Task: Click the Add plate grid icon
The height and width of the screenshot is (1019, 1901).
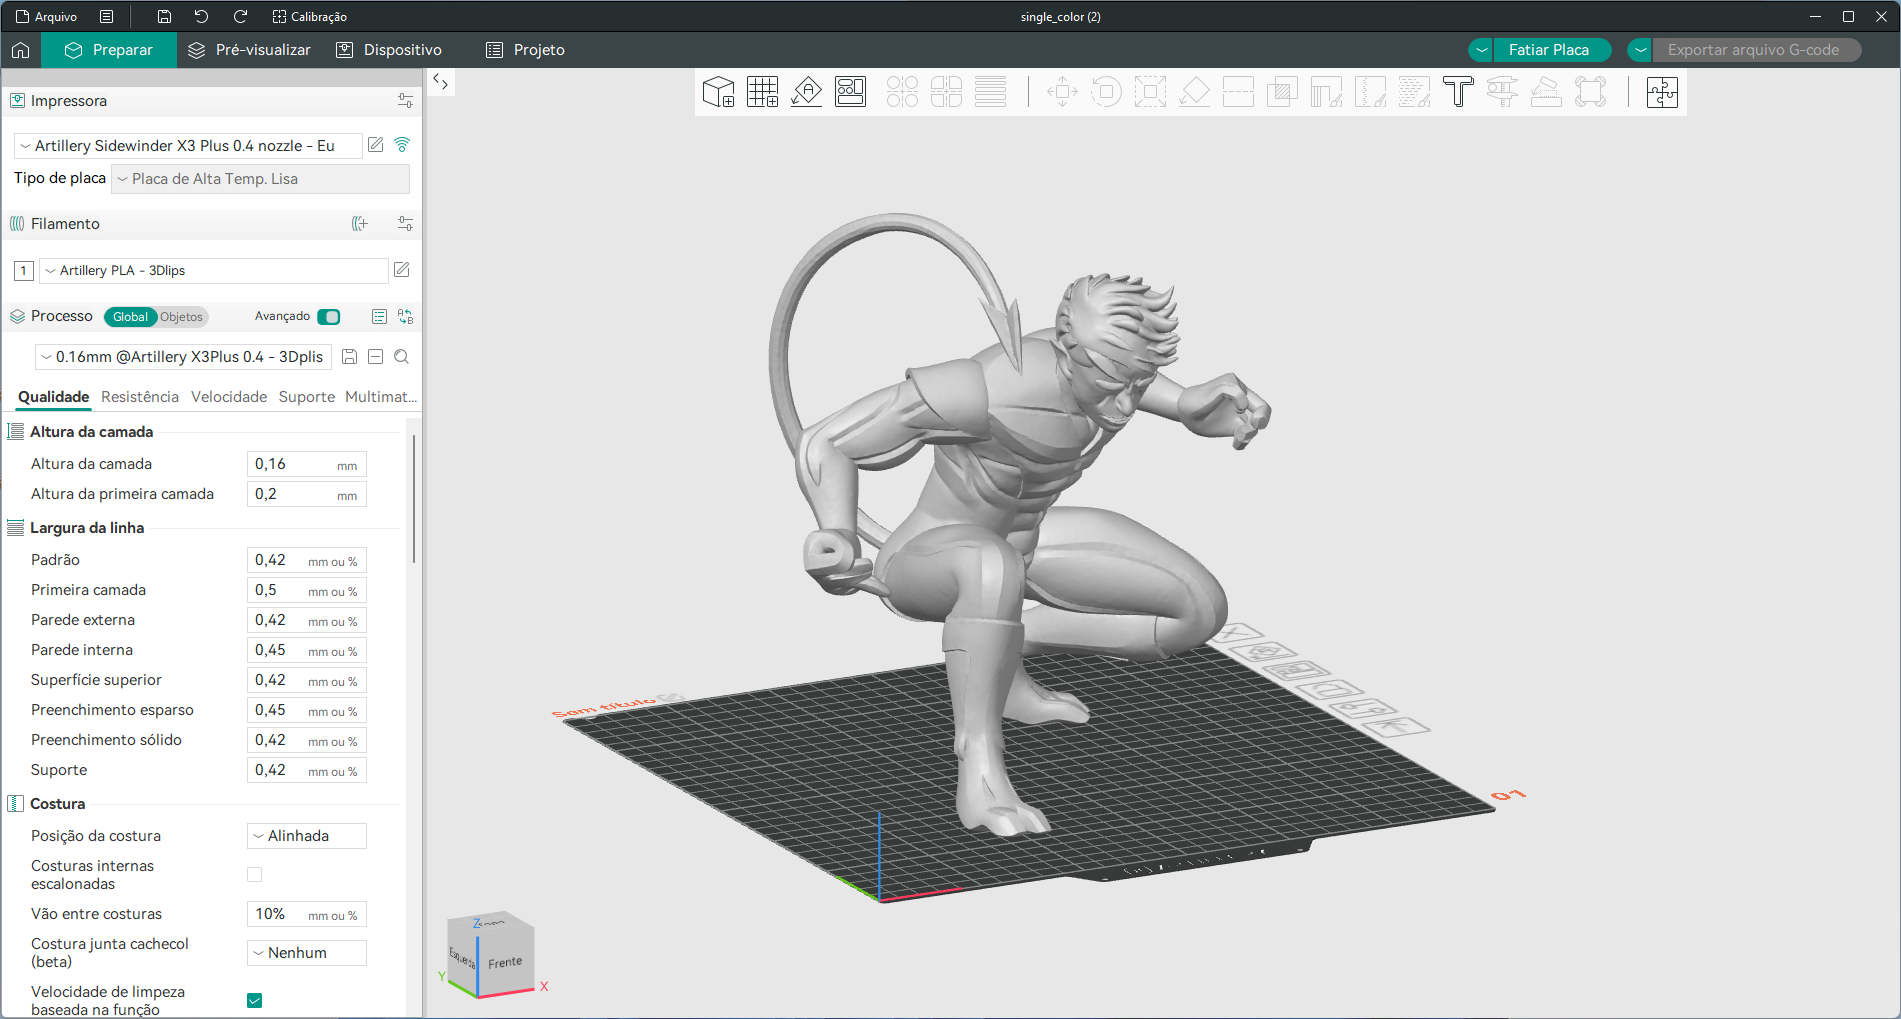Action: (x=762, y=92)
